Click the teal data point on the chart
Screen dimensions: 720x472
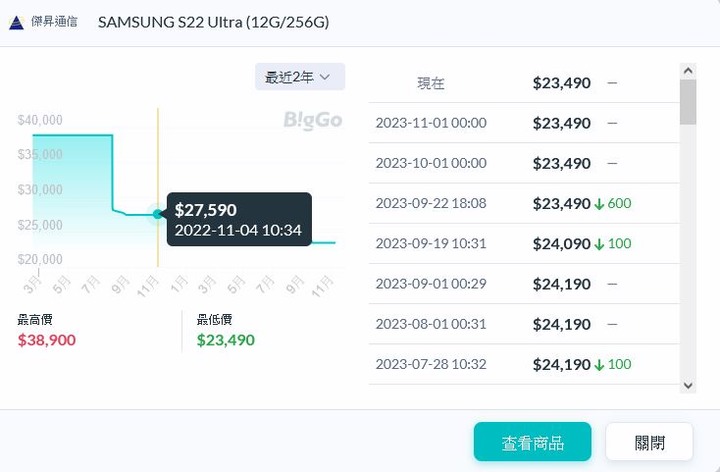(158, 214)
